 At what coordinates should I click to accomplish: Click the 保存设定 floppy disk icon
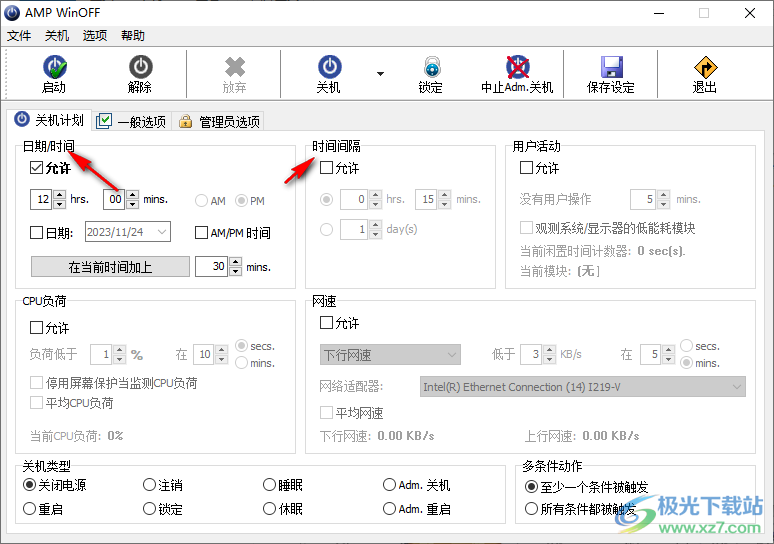(612, 67)
